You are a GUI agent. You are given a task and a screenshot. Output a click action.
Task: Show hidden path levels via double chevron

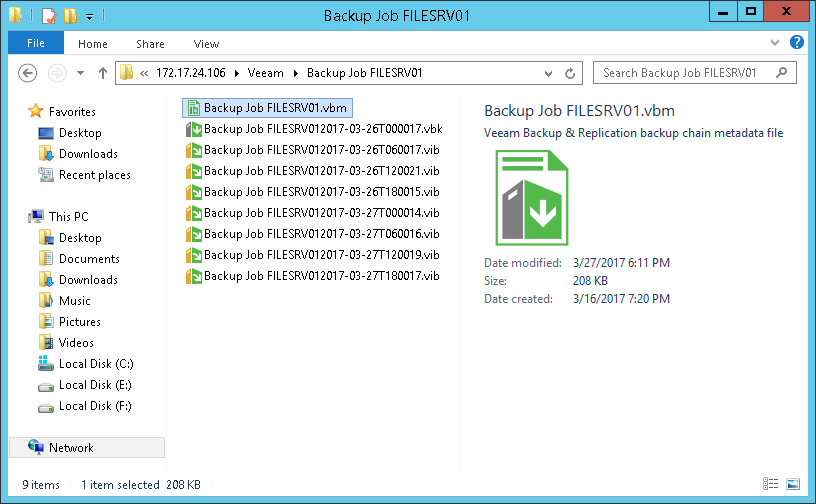(x=144, y=73)
